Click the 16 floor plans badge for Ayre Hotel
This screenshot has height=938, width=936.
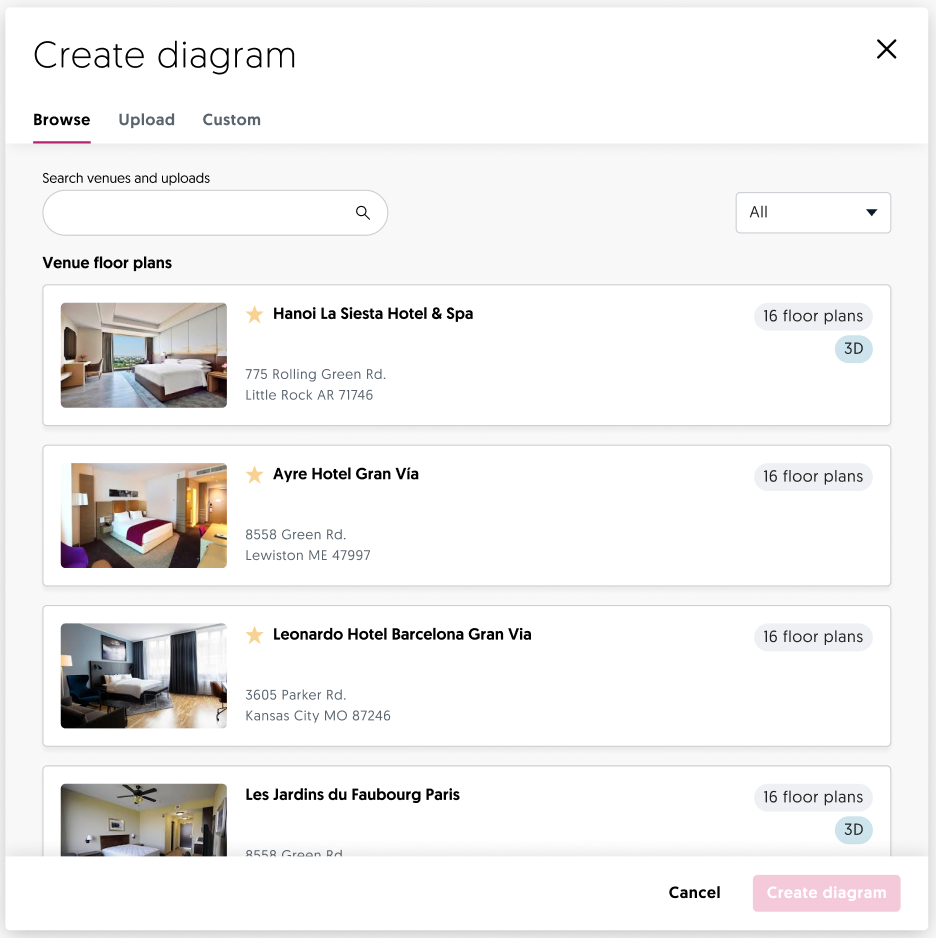tap(813, 476)
